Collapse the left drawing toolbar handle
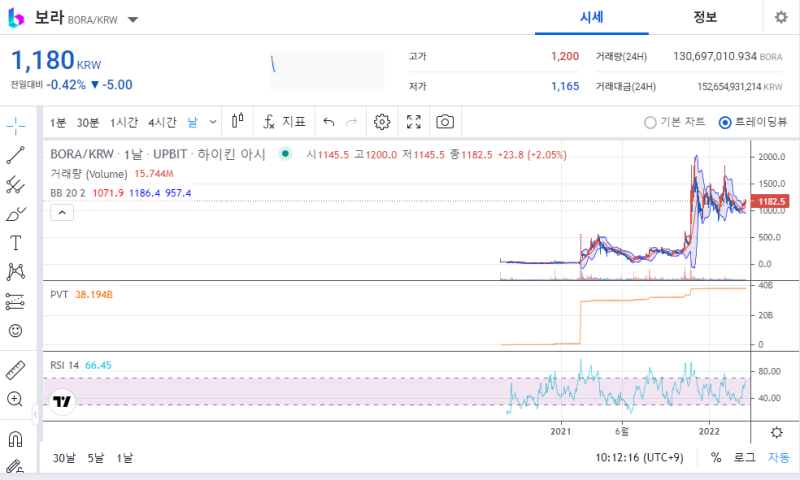This screenshot has height=480, width=800. click(35, 414)
